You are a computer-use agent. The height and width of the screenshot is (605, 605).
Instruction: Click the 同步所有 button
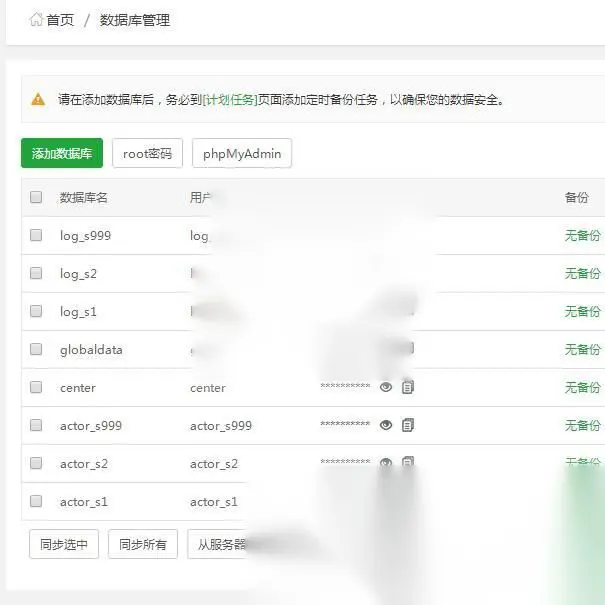click(x=143, y=544)
